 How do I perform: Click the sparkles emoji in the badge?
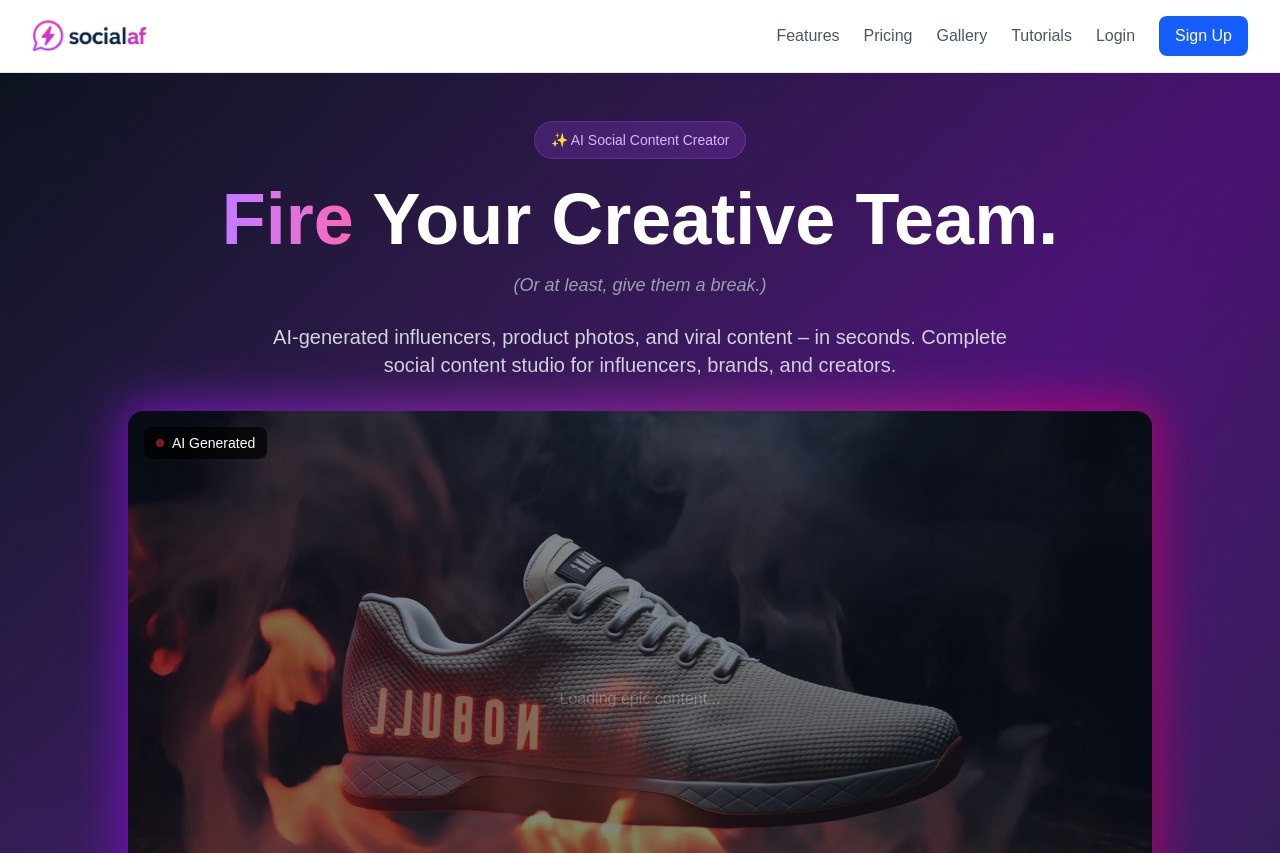(x=559, y=140)
